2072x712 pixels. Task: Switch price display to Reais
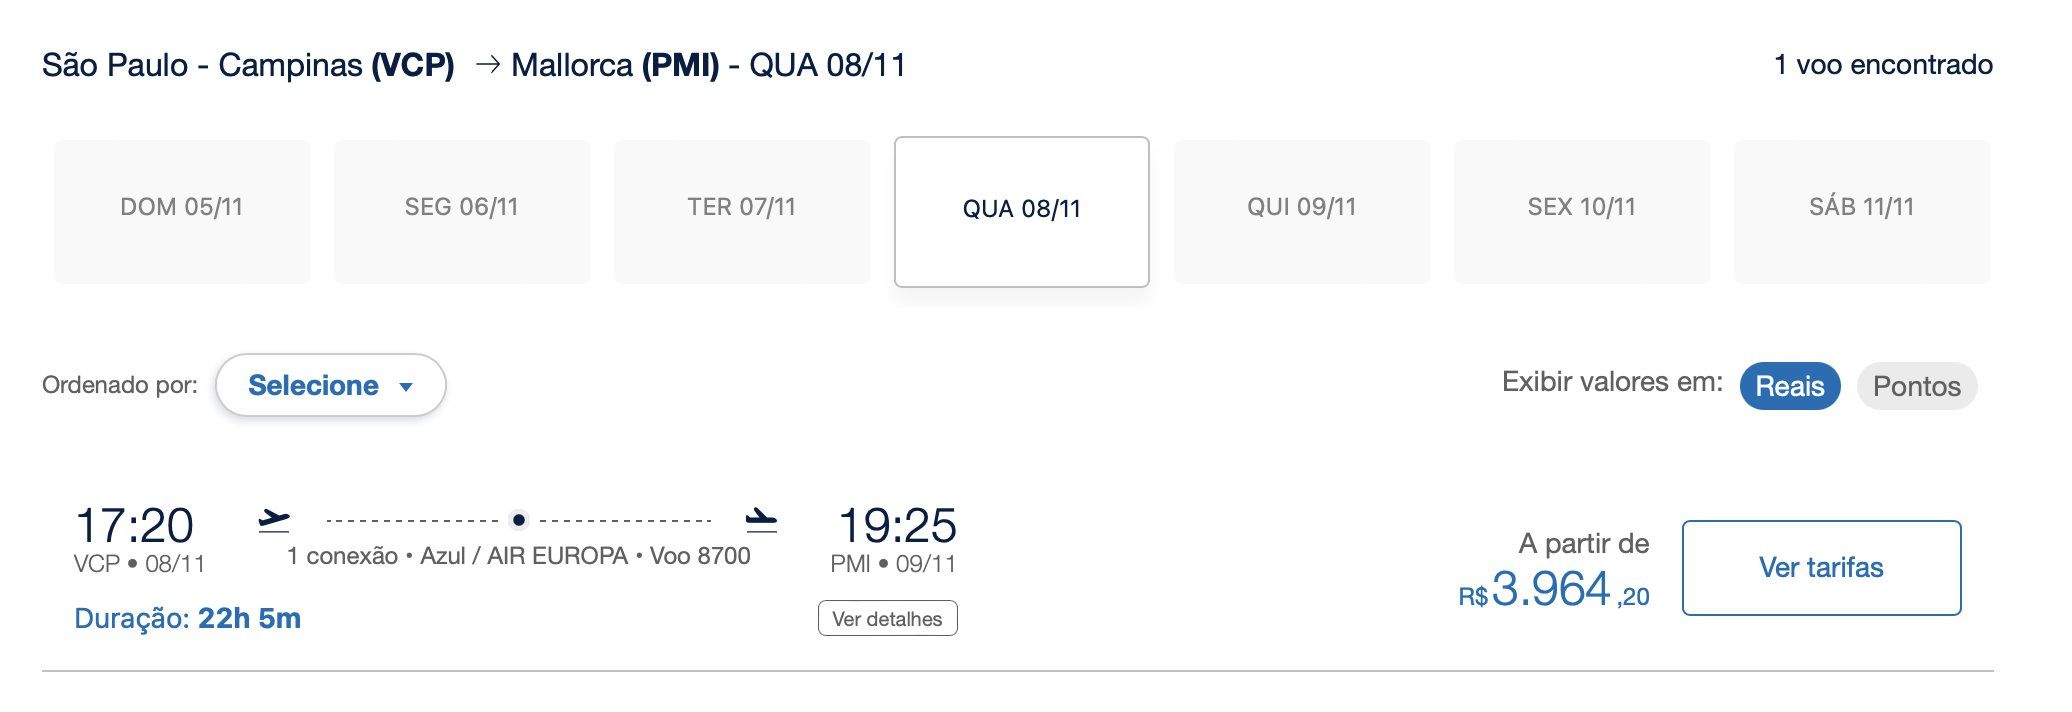[1789, 386]
